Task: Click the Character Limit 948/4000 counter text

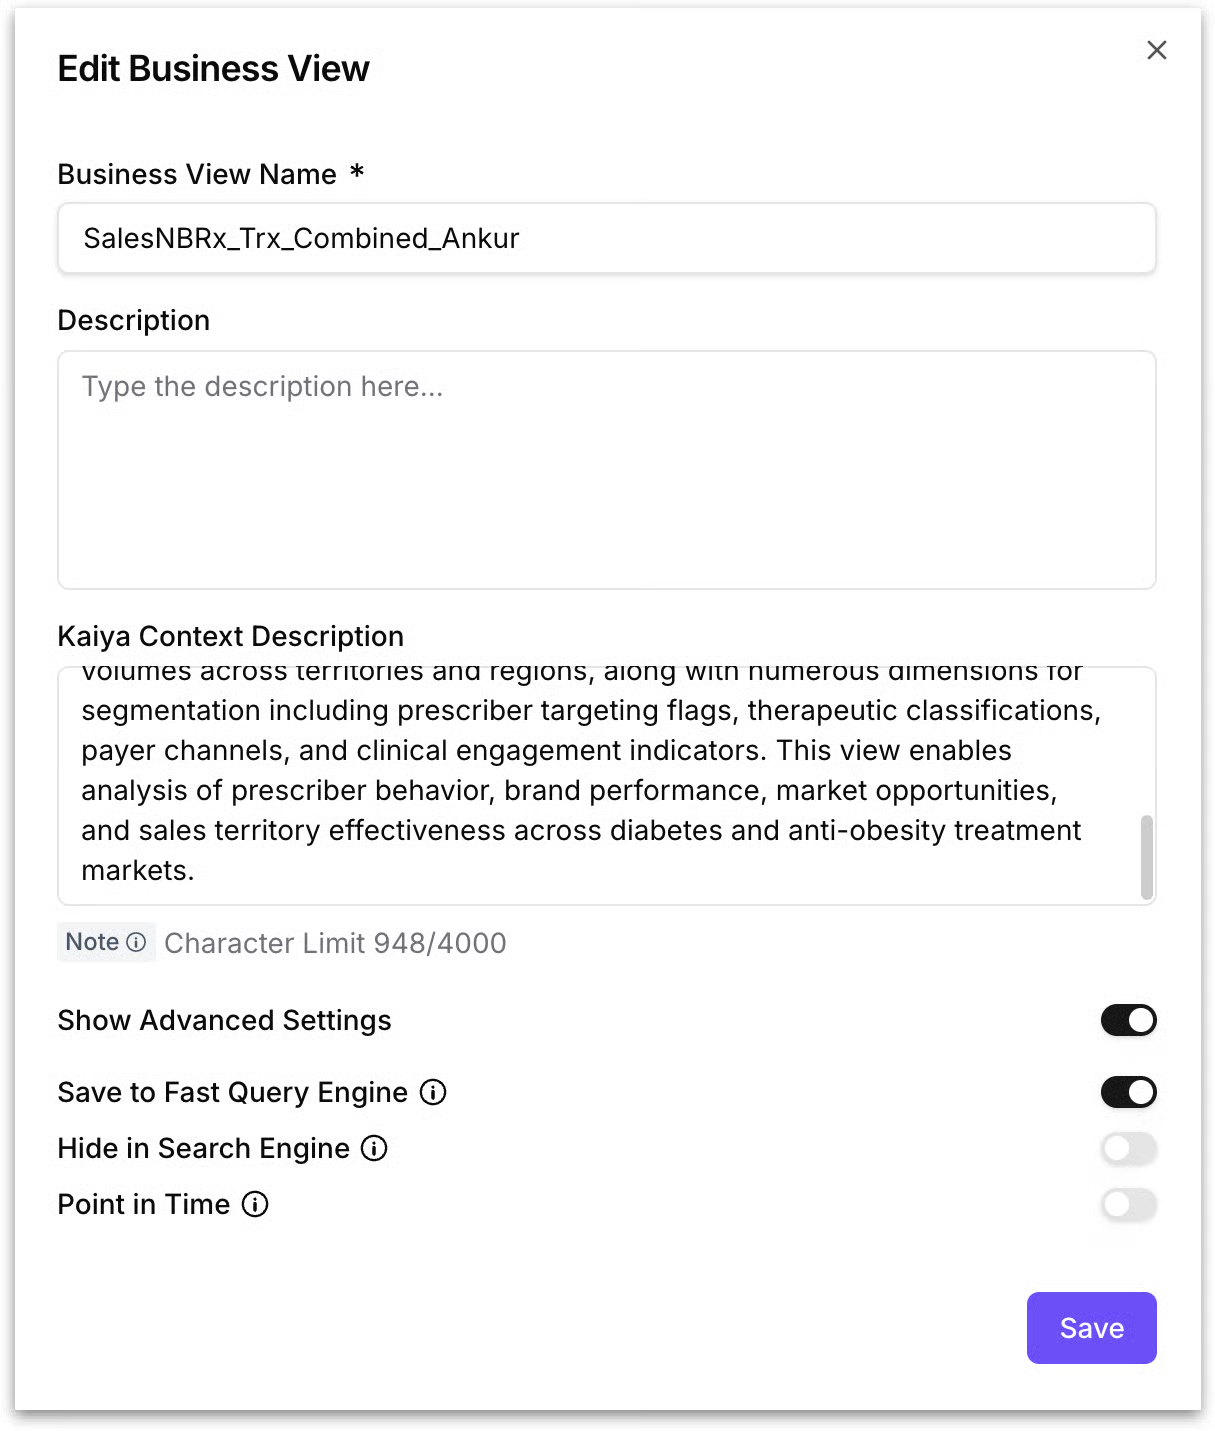Action: point(335,943)
